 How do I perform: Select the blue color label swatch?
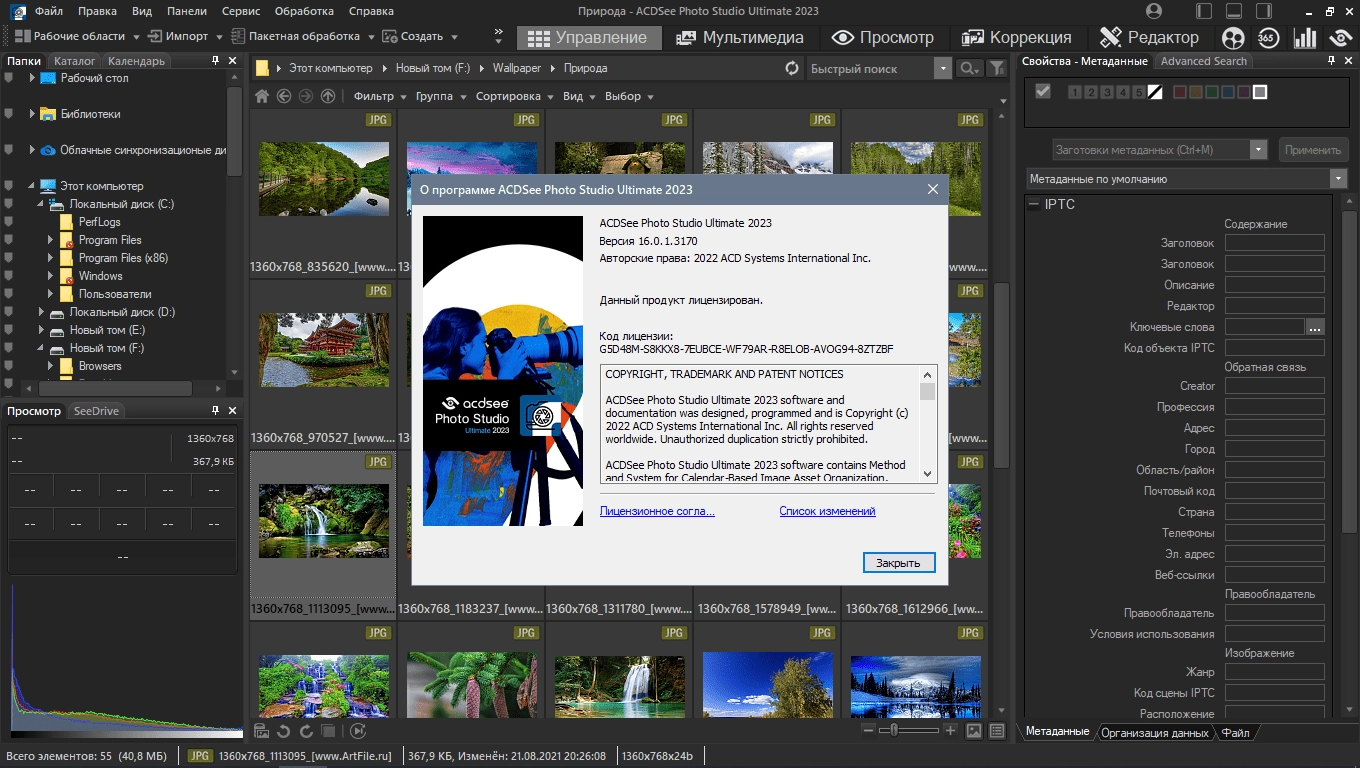pyautogui.click(x=1228, y=92)
